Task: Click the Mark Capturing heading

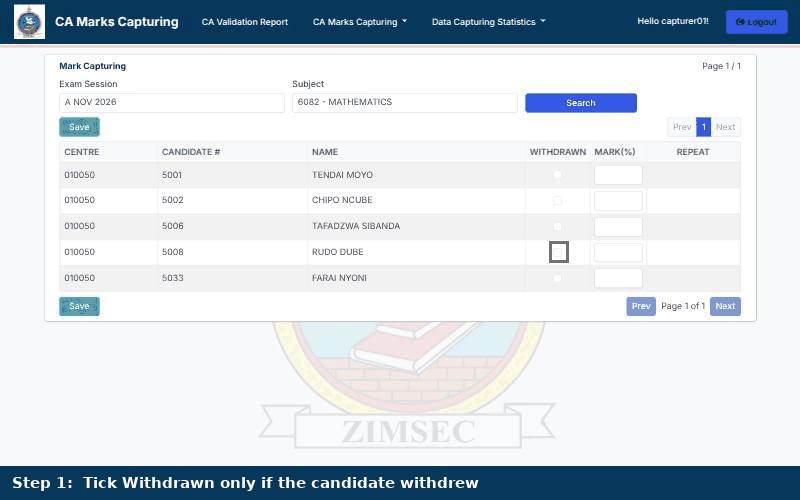Action: pyautogui.click(x=92, y=66)
